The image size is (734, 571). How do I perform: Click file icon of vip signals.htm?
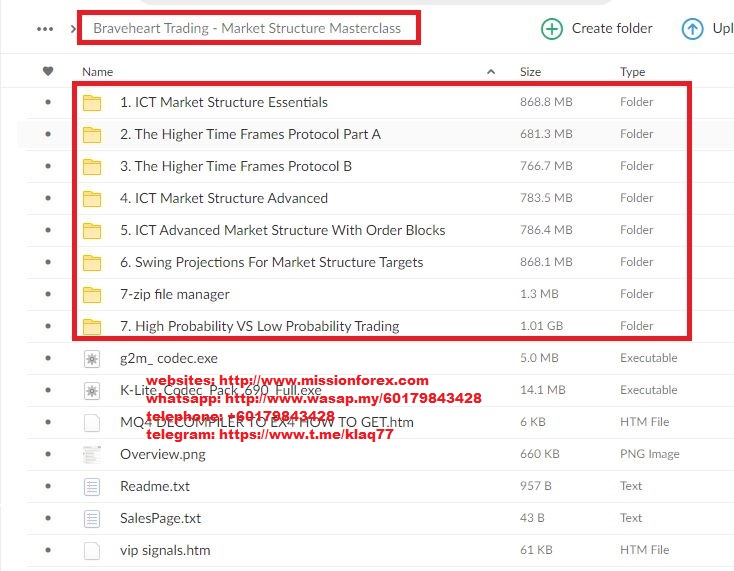click(92, 550)
